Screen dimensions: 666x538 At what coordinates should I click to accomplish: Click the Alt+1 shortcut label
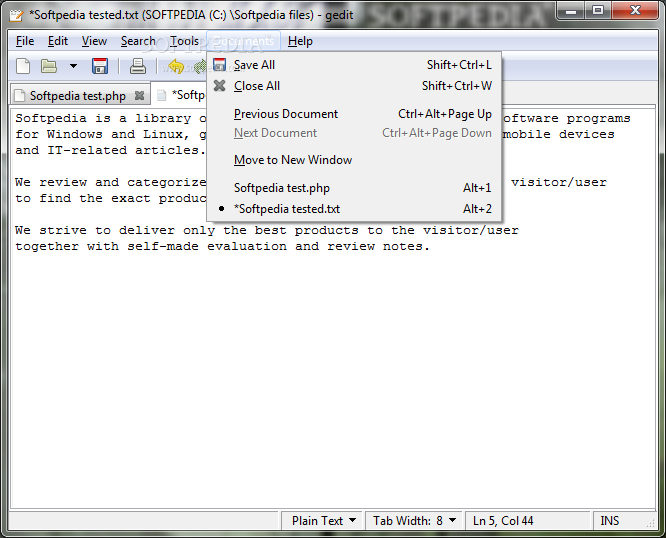click(x=477, y=188)
